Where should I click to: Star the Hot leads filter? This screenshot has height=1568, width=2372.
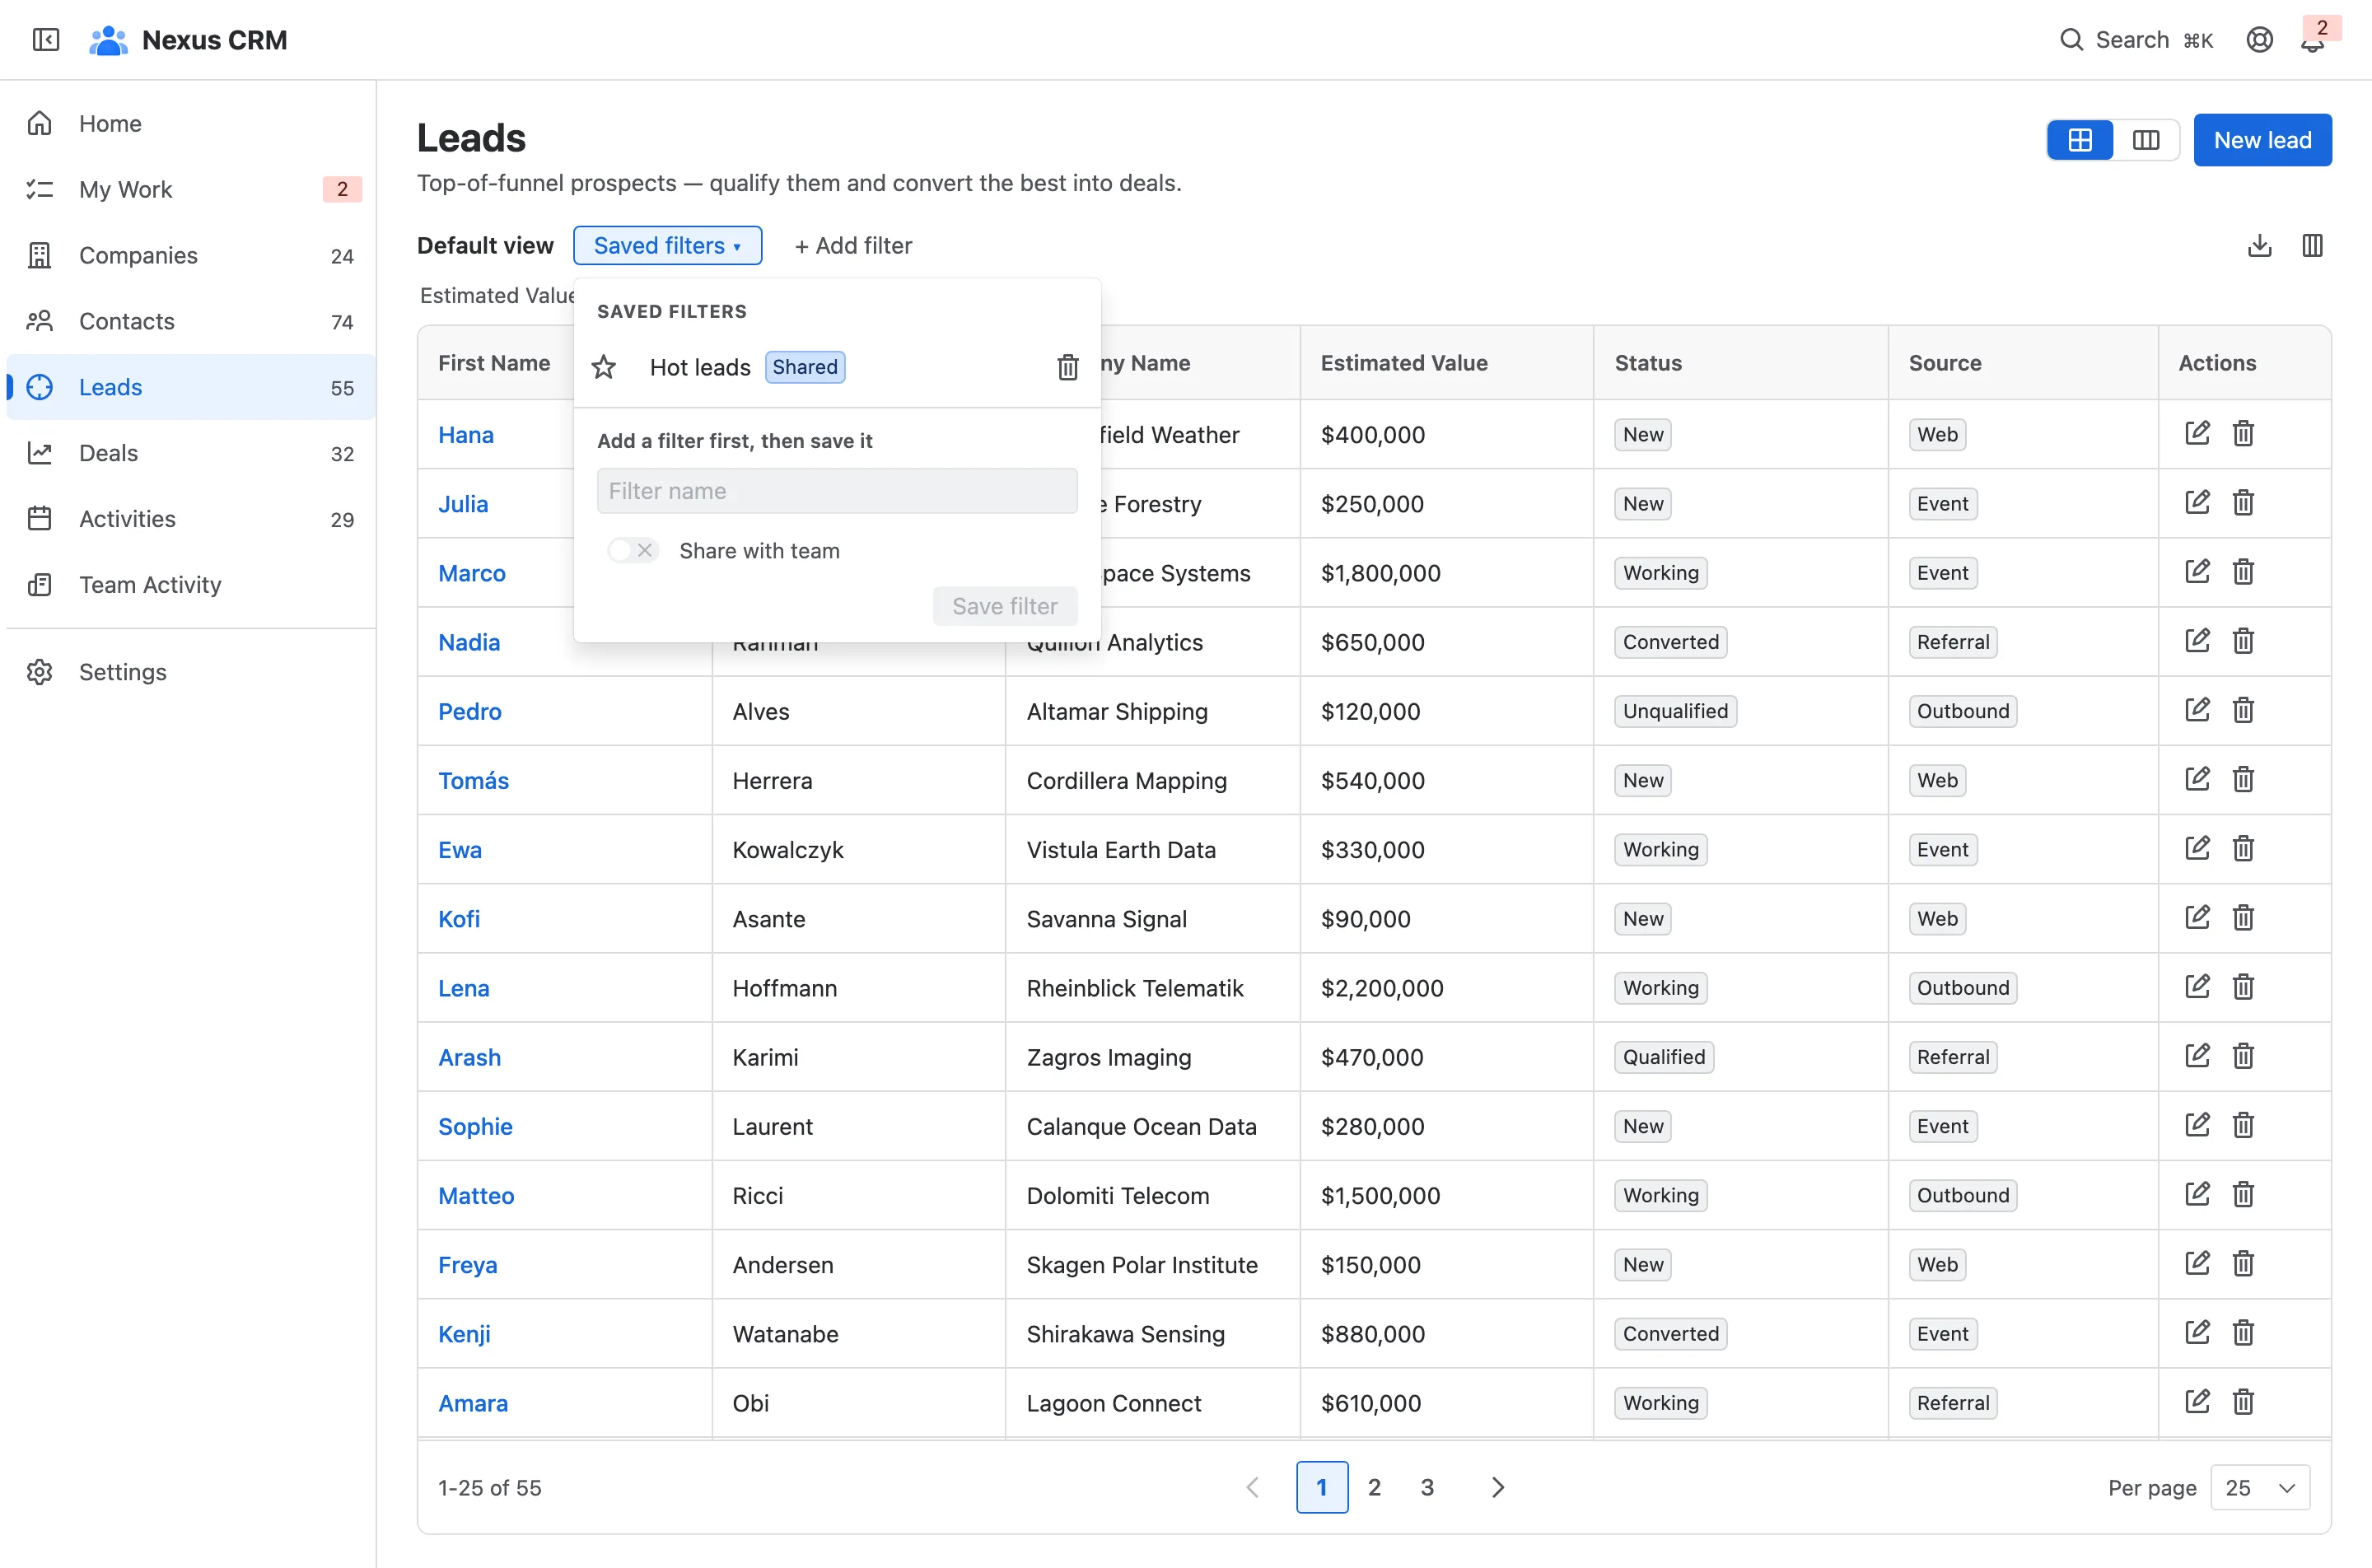click(x=604, y=367)
